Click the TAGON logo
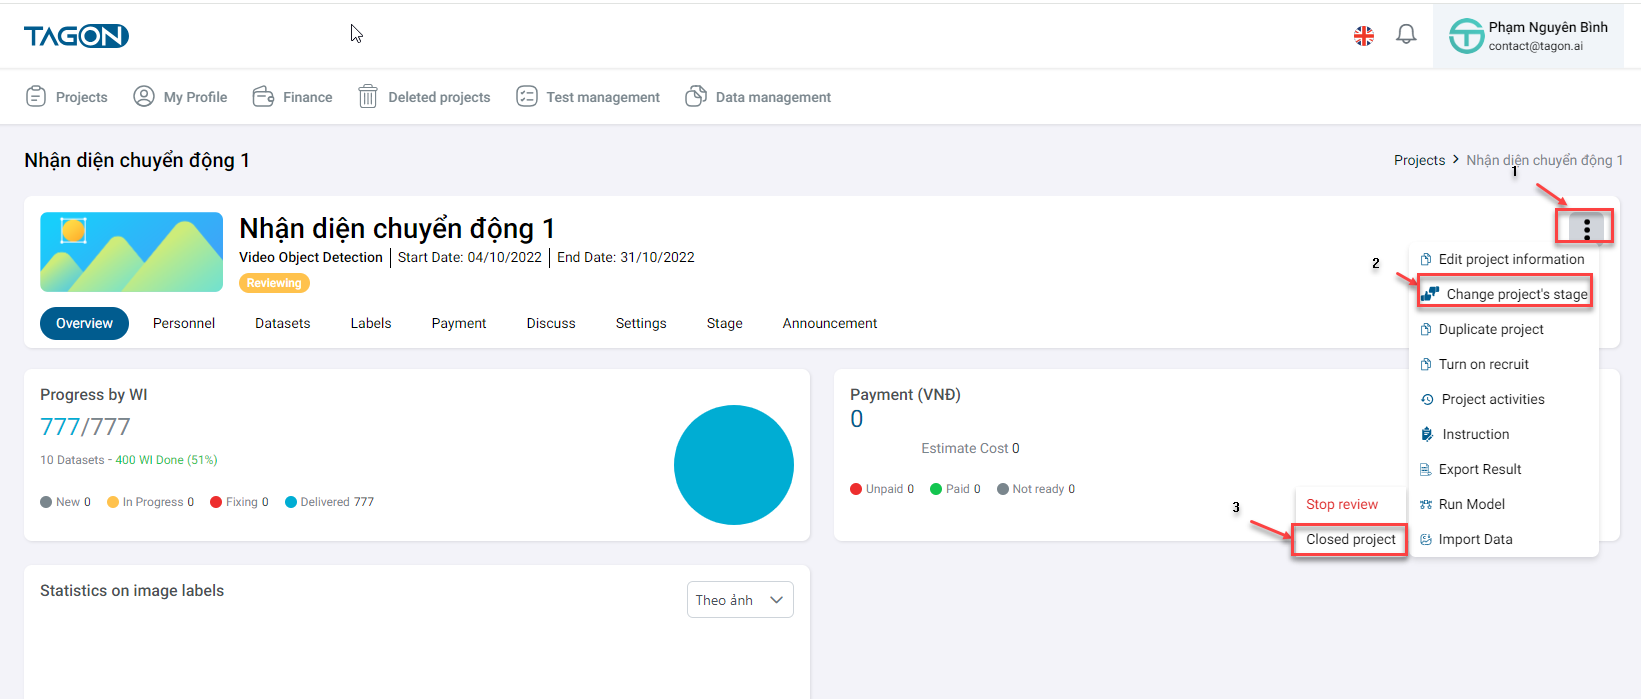1641x699 pixels. coord(76,36)
